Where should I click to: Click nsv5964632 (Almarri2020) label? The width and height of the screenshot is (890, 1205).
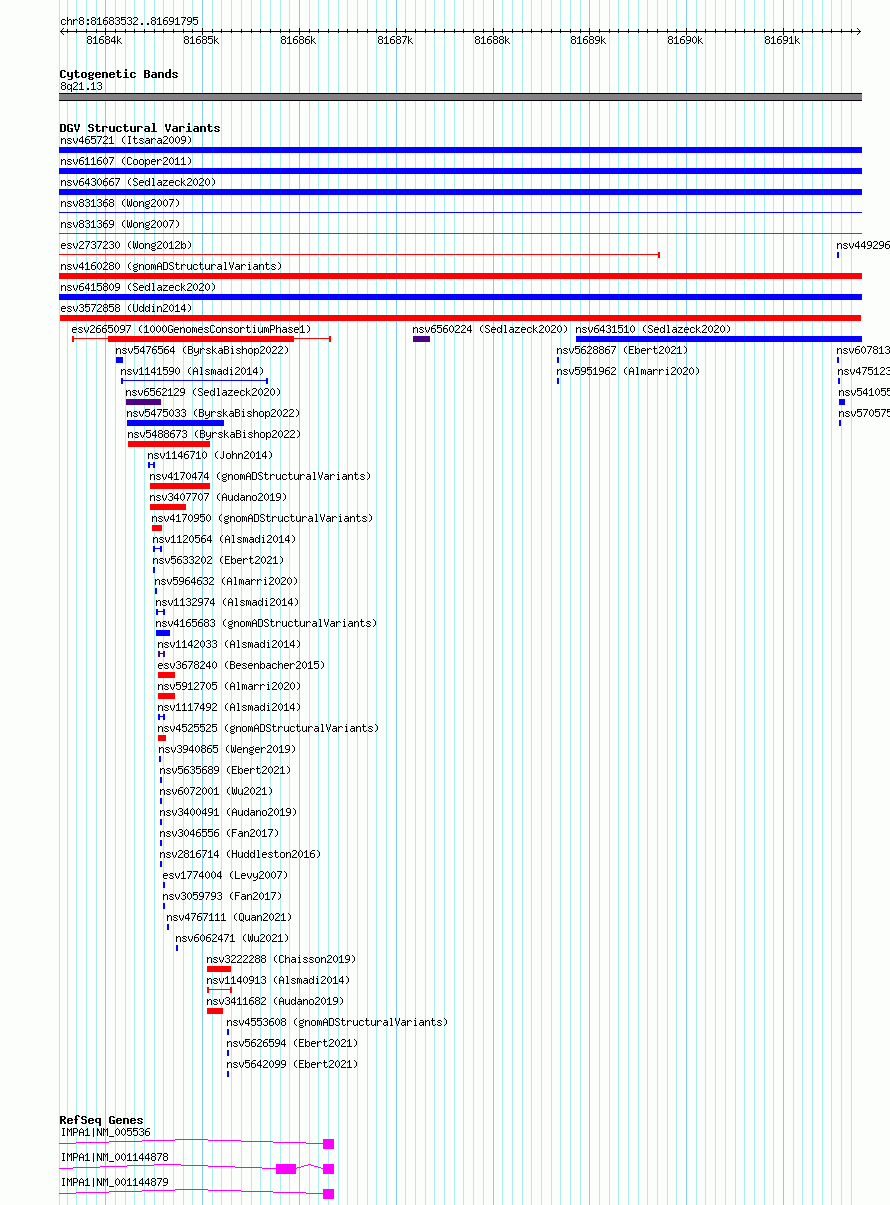pos(226,581)
